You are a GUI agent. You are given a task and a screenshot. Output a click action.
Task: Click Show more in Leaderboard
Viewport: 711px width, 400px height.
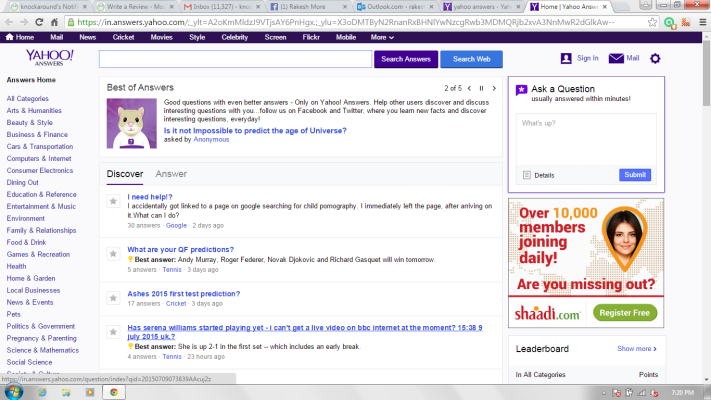[637, 349]
